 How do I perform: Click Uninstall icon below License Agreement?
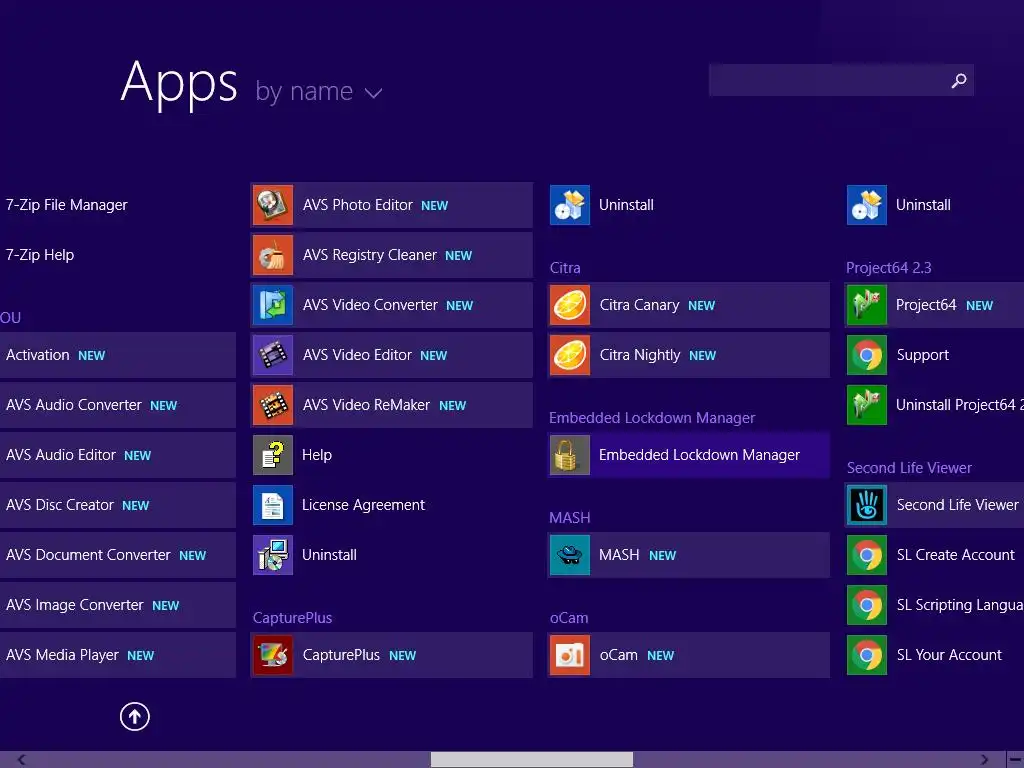[x=273, y=555]
